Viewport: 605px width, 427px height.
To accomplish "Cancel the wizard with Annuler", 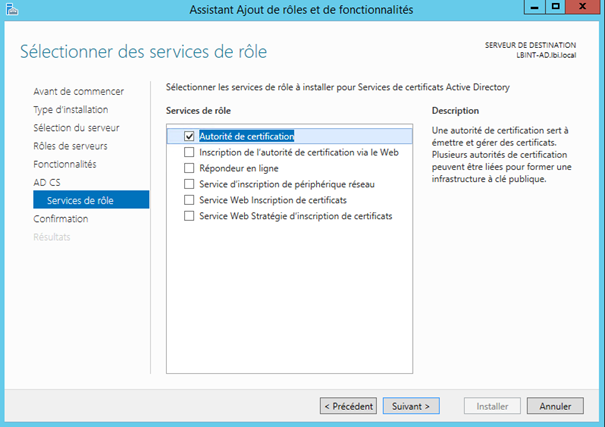I will 555,406.
